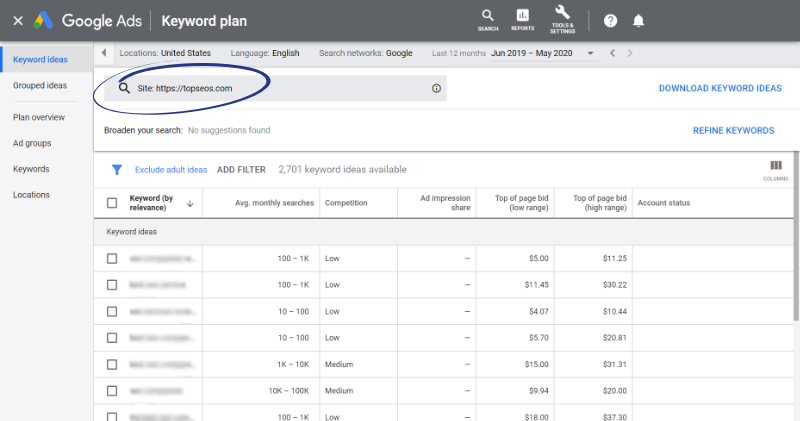Open the notifications bell icon

(x=638, y=21)
